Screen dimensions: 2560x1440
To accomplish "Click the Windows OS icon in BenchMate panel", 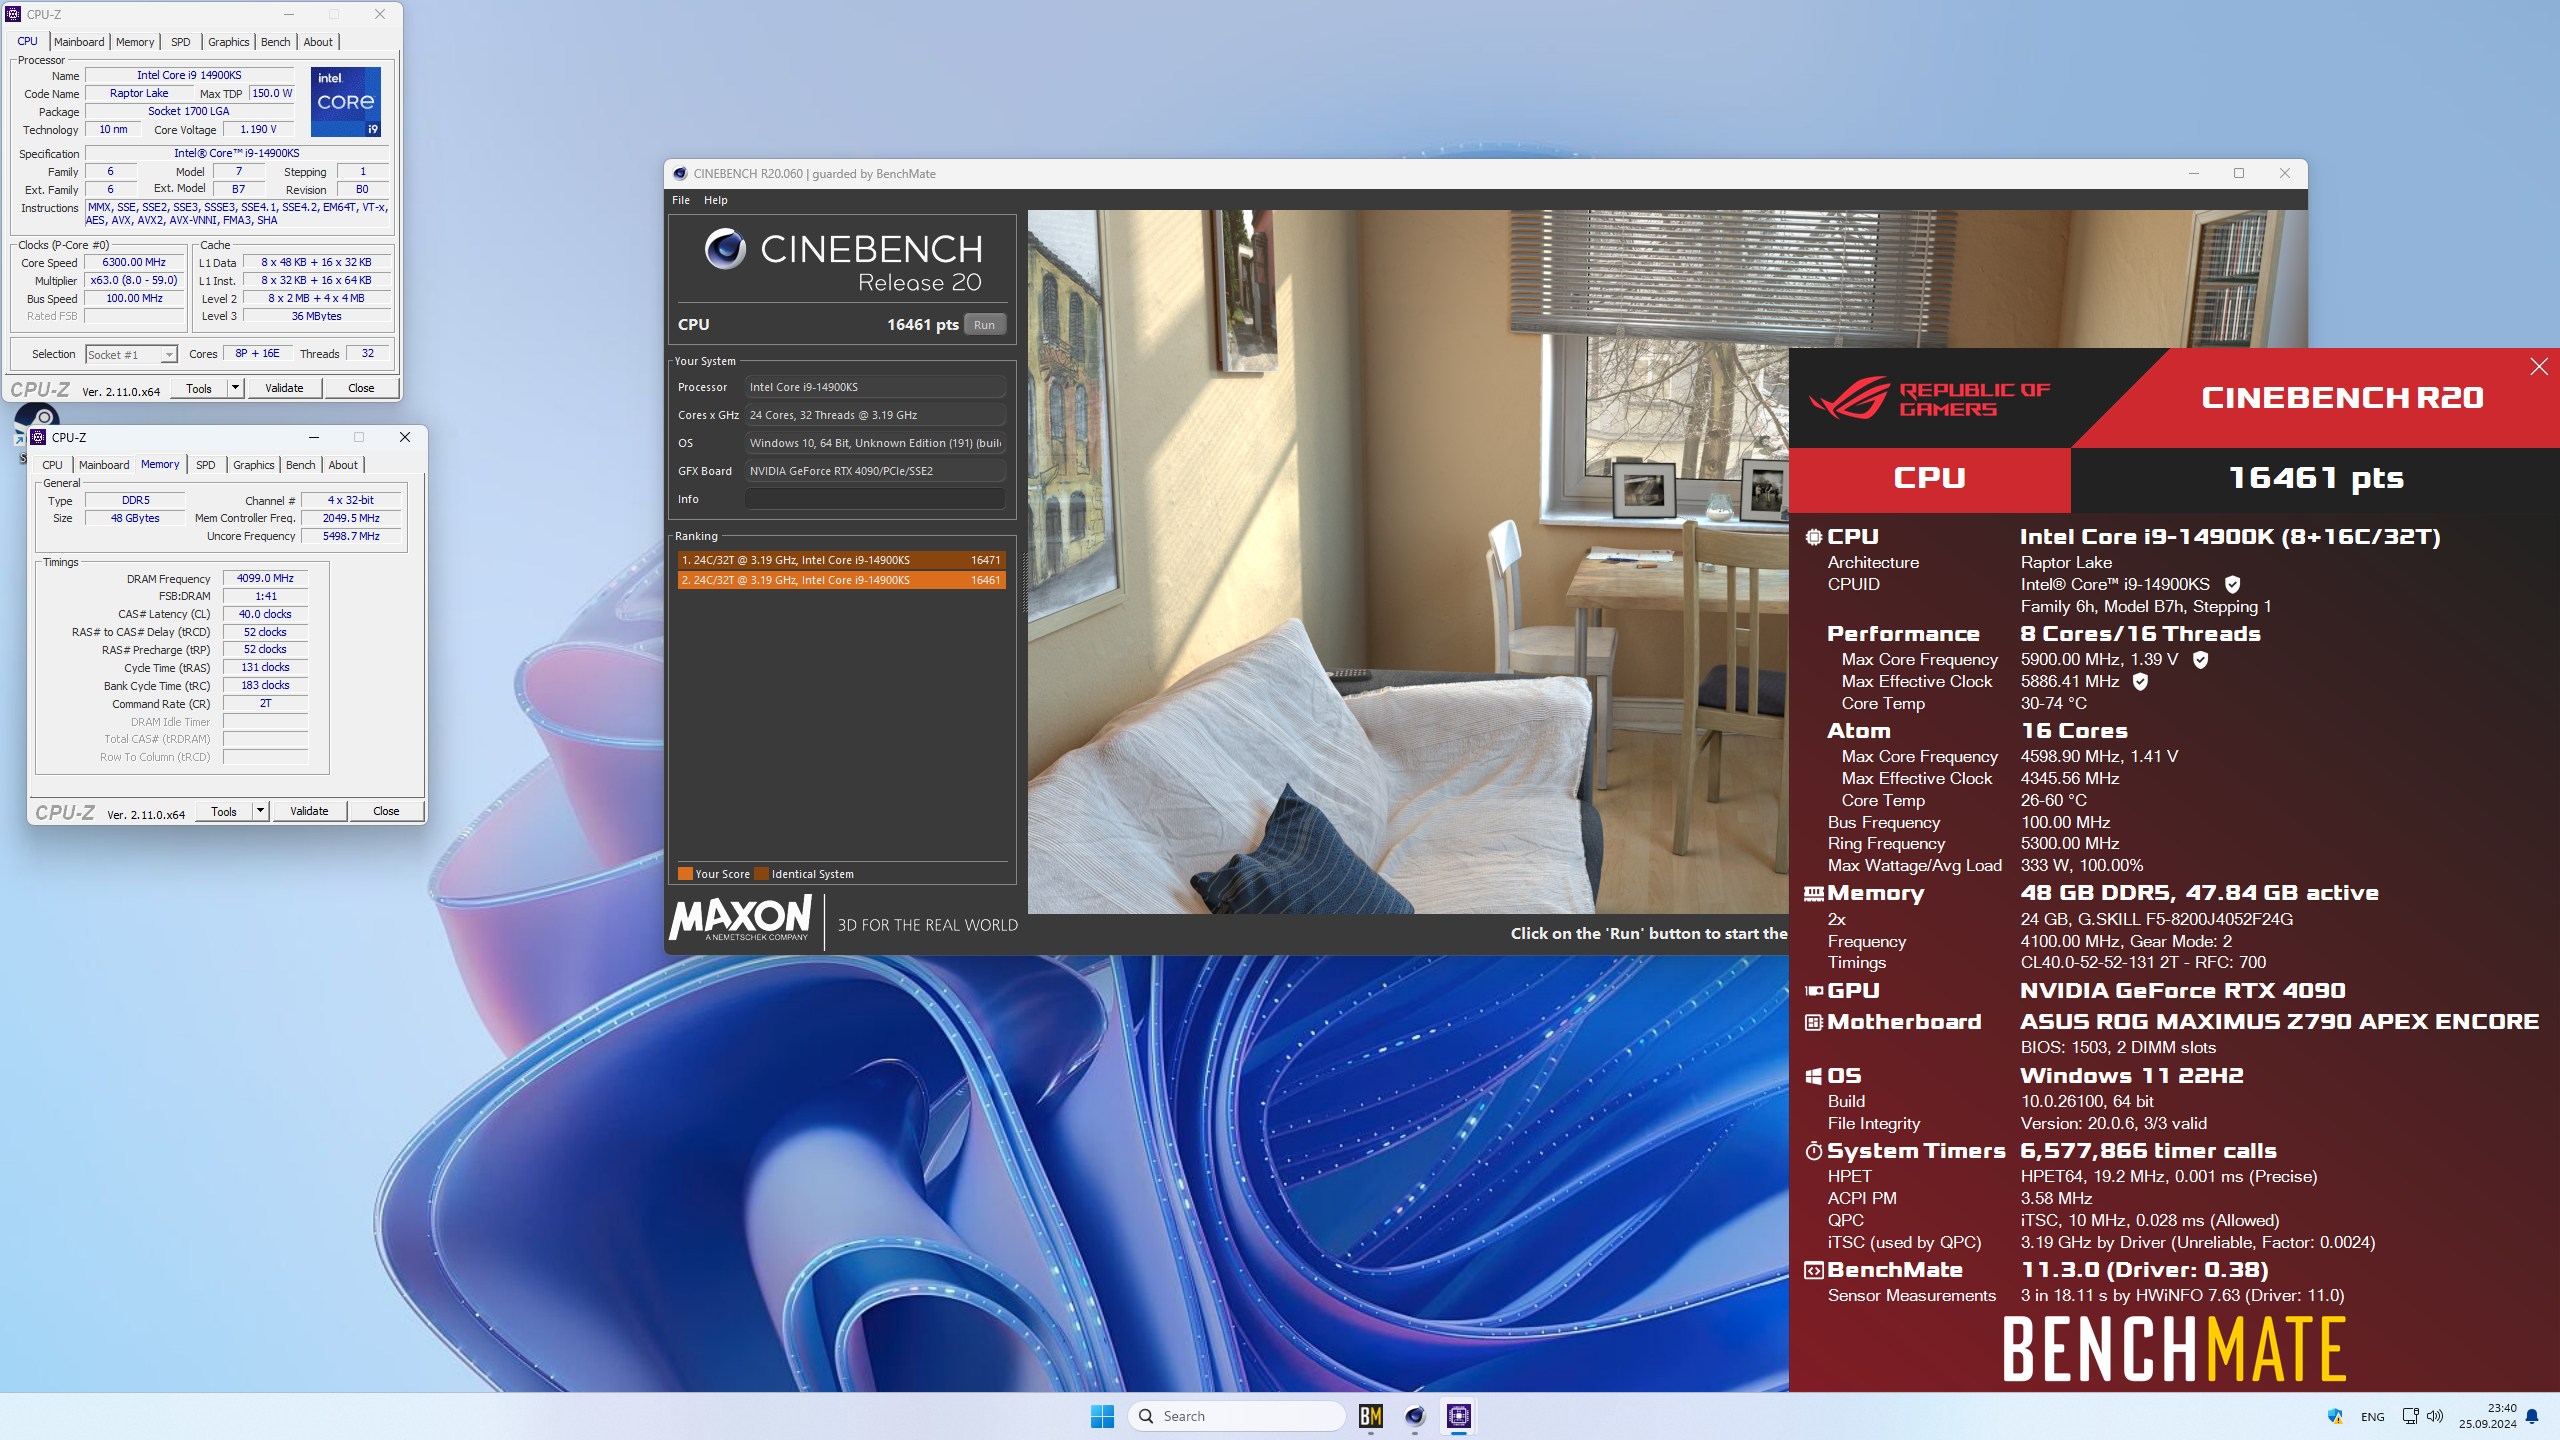I will [1813, 1076].
